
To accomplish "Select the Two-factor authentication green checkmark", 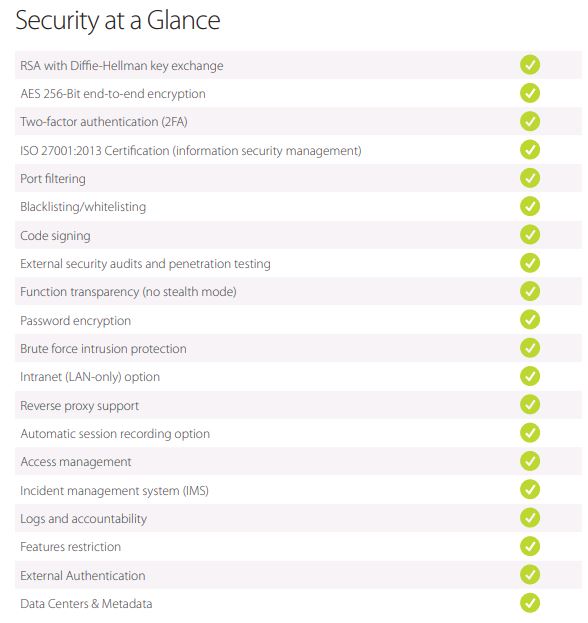I will point(530,121).
